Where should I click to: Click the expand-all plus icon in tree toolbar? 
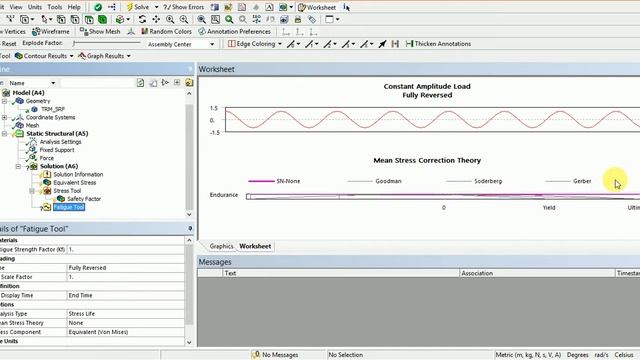coord(177,83)
